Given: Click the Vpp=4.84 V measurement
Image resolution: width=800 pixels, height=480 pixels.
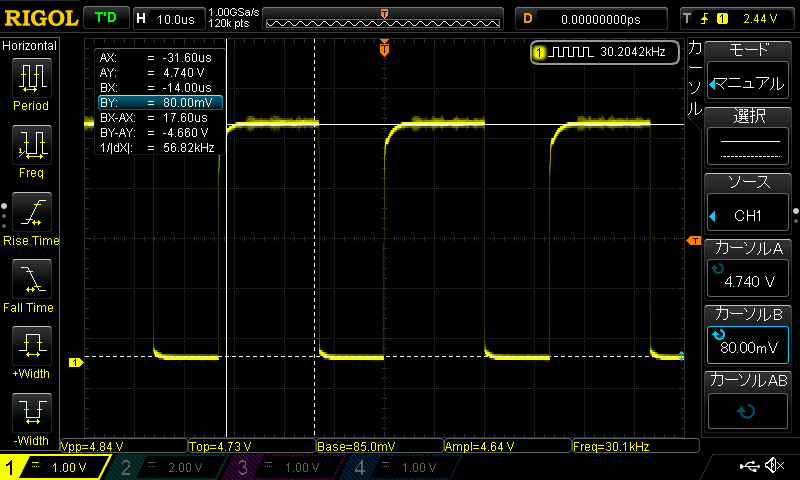Looking at the screenshot, I should [123, 447].
